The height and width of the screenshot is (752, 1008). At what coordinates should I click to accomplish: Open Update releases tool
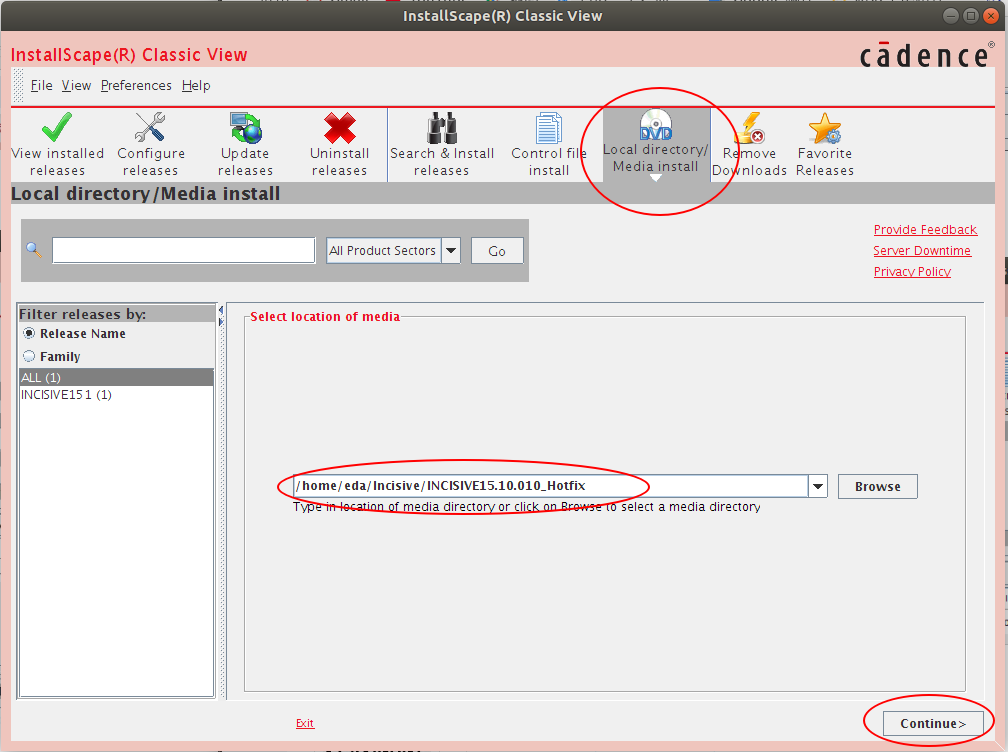pos(245,145)
